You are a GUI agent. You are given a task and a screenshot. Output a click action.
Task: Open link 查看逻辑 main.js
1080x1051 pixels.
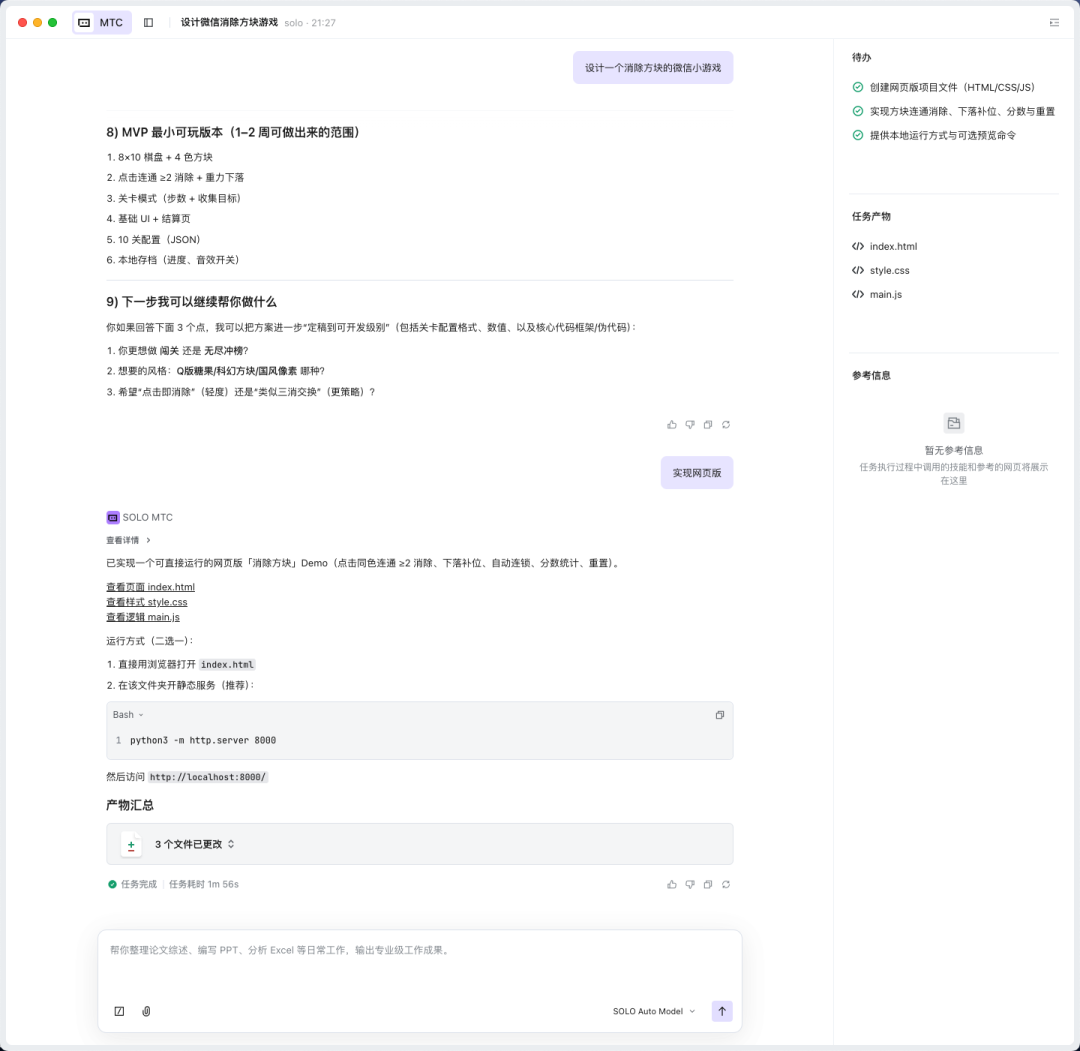[143, 617]
